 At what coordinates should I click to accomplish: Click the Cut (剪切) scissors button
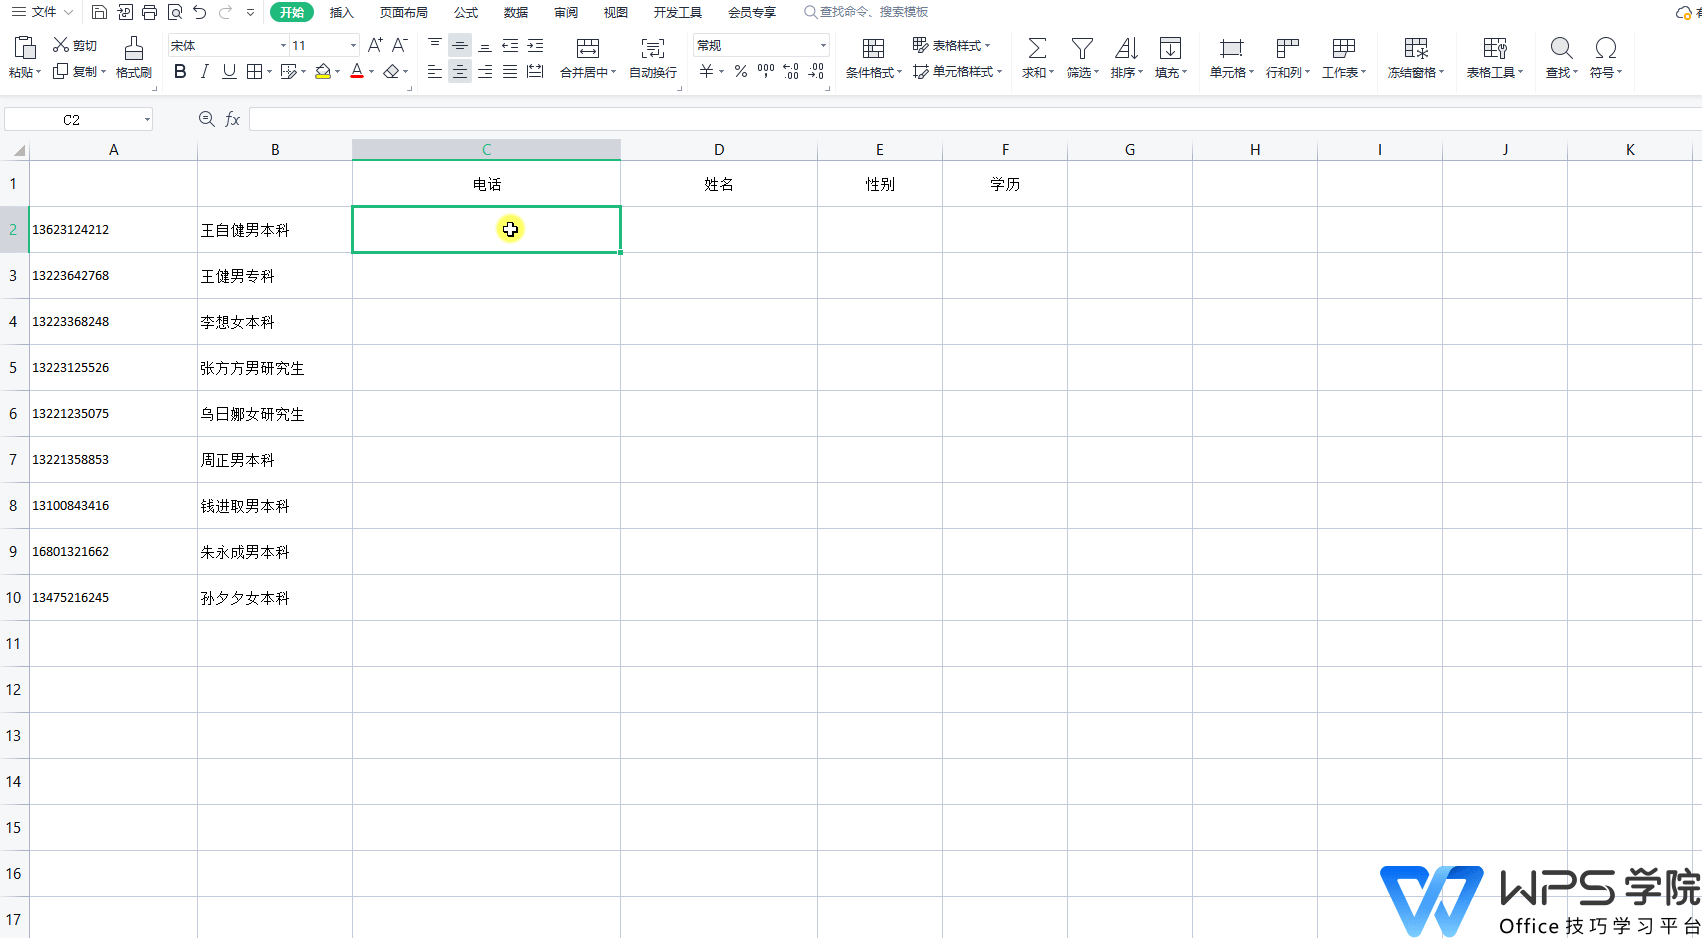75,45
